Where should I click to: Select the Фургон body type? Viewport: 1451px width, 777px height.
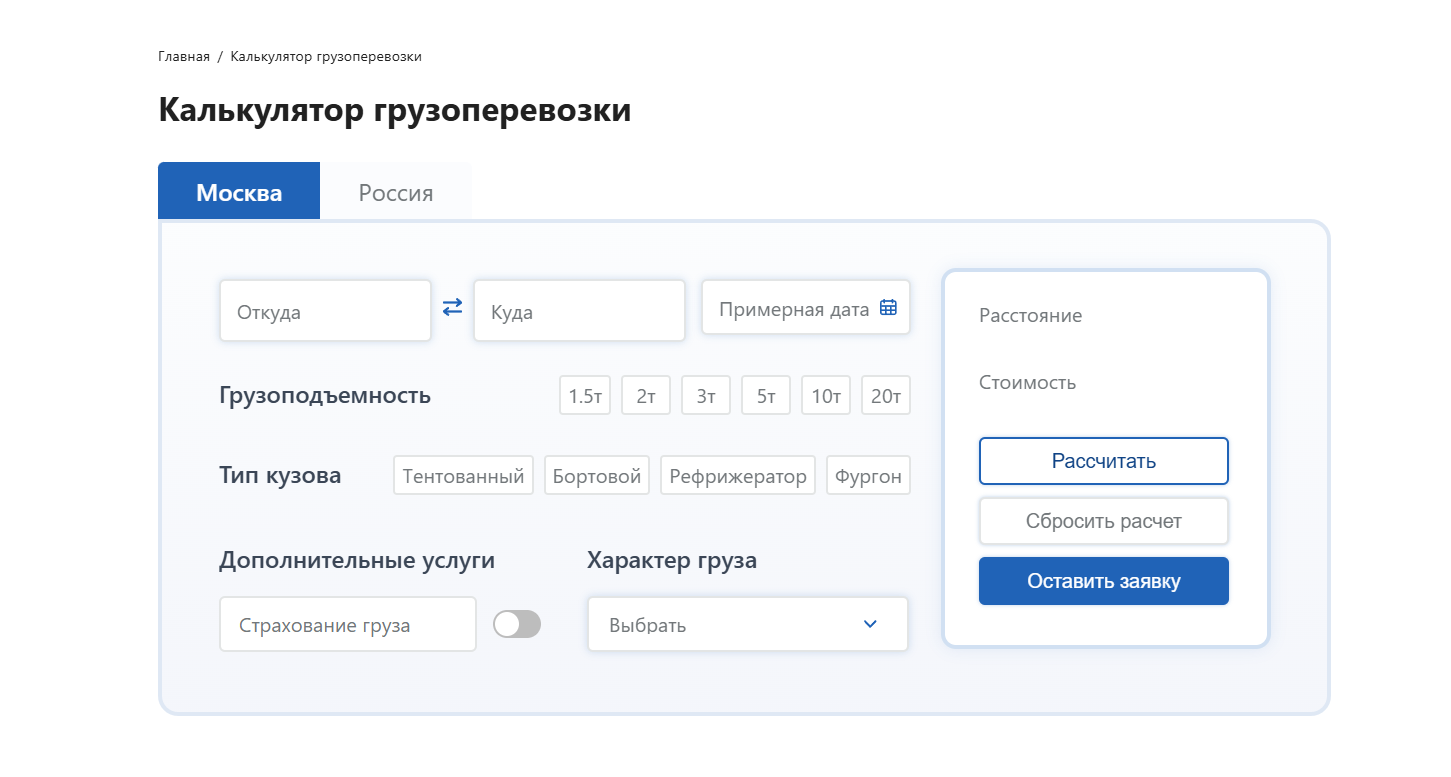coord(868,476)
